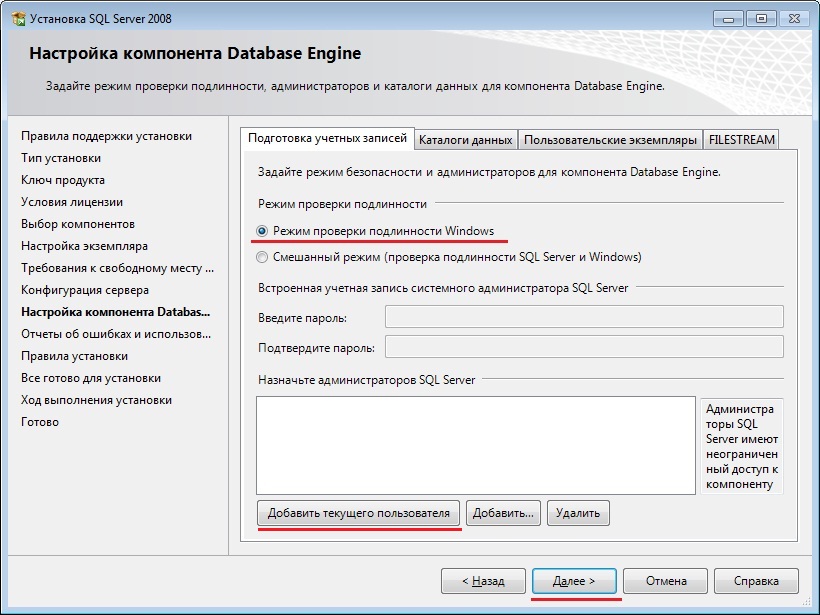820x615 pixels.
Task: Open the 'Пользовательские экземпляры' tab
Action: 610,140
